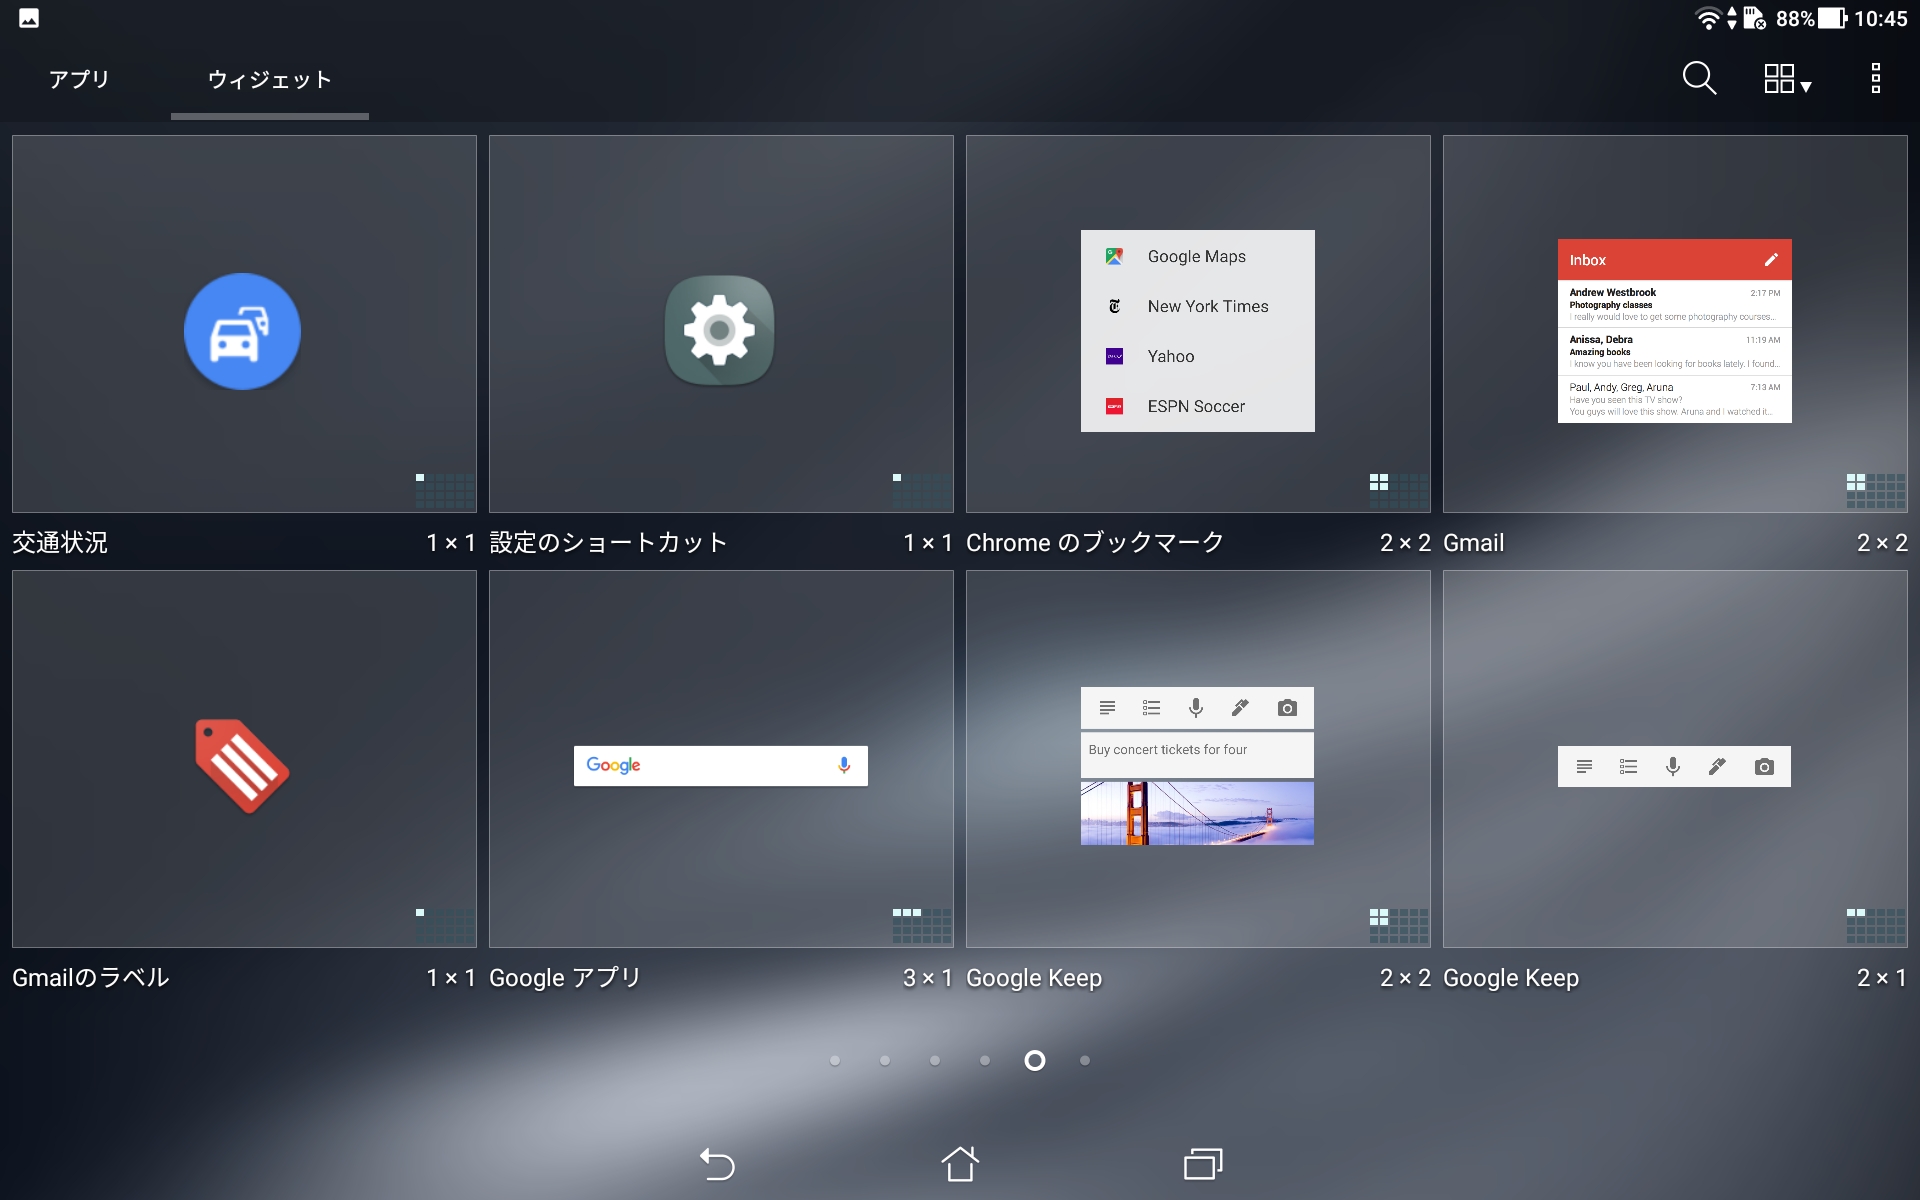Click drawing pen icon in 2×2 Keep widget
The image size is (1920, 1200).
(x=1240, y=708)
